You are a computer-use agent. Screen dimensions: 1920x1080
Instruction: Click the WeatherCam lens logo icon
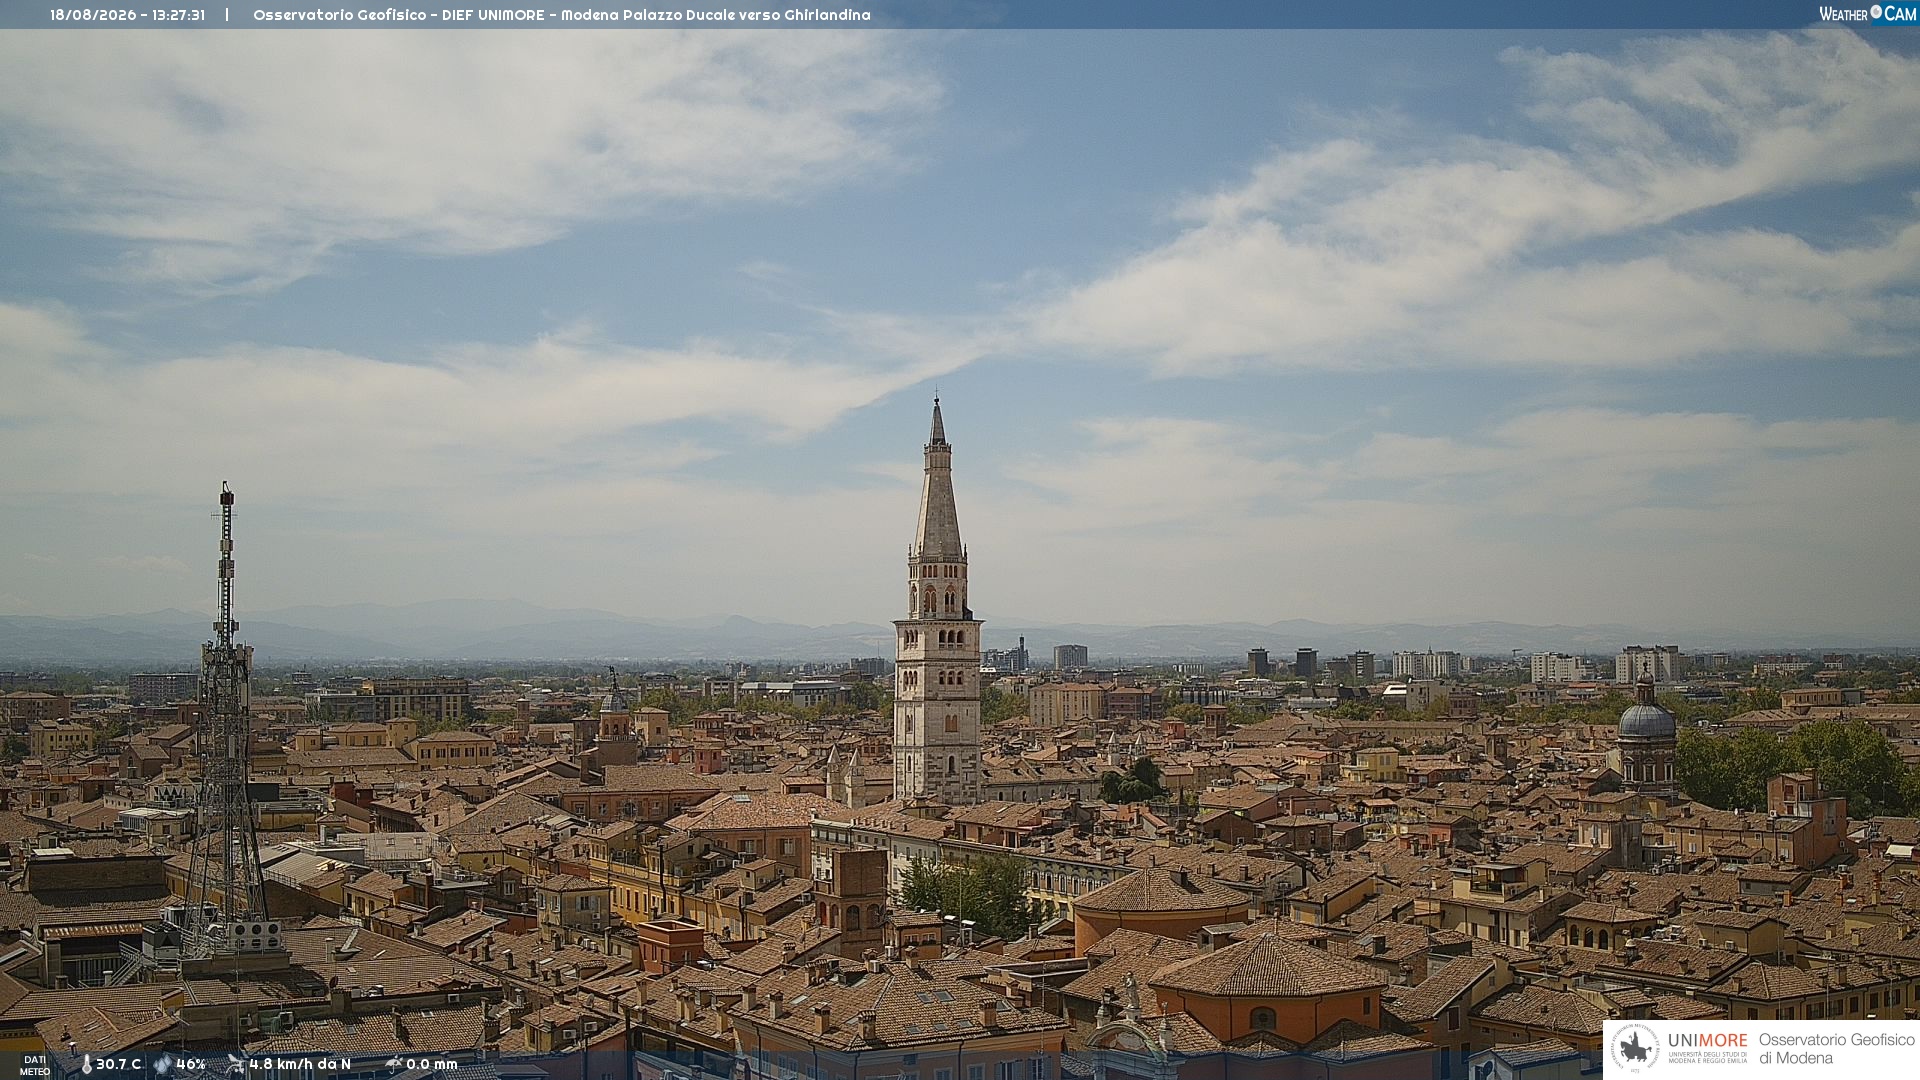coord(1876,12)
